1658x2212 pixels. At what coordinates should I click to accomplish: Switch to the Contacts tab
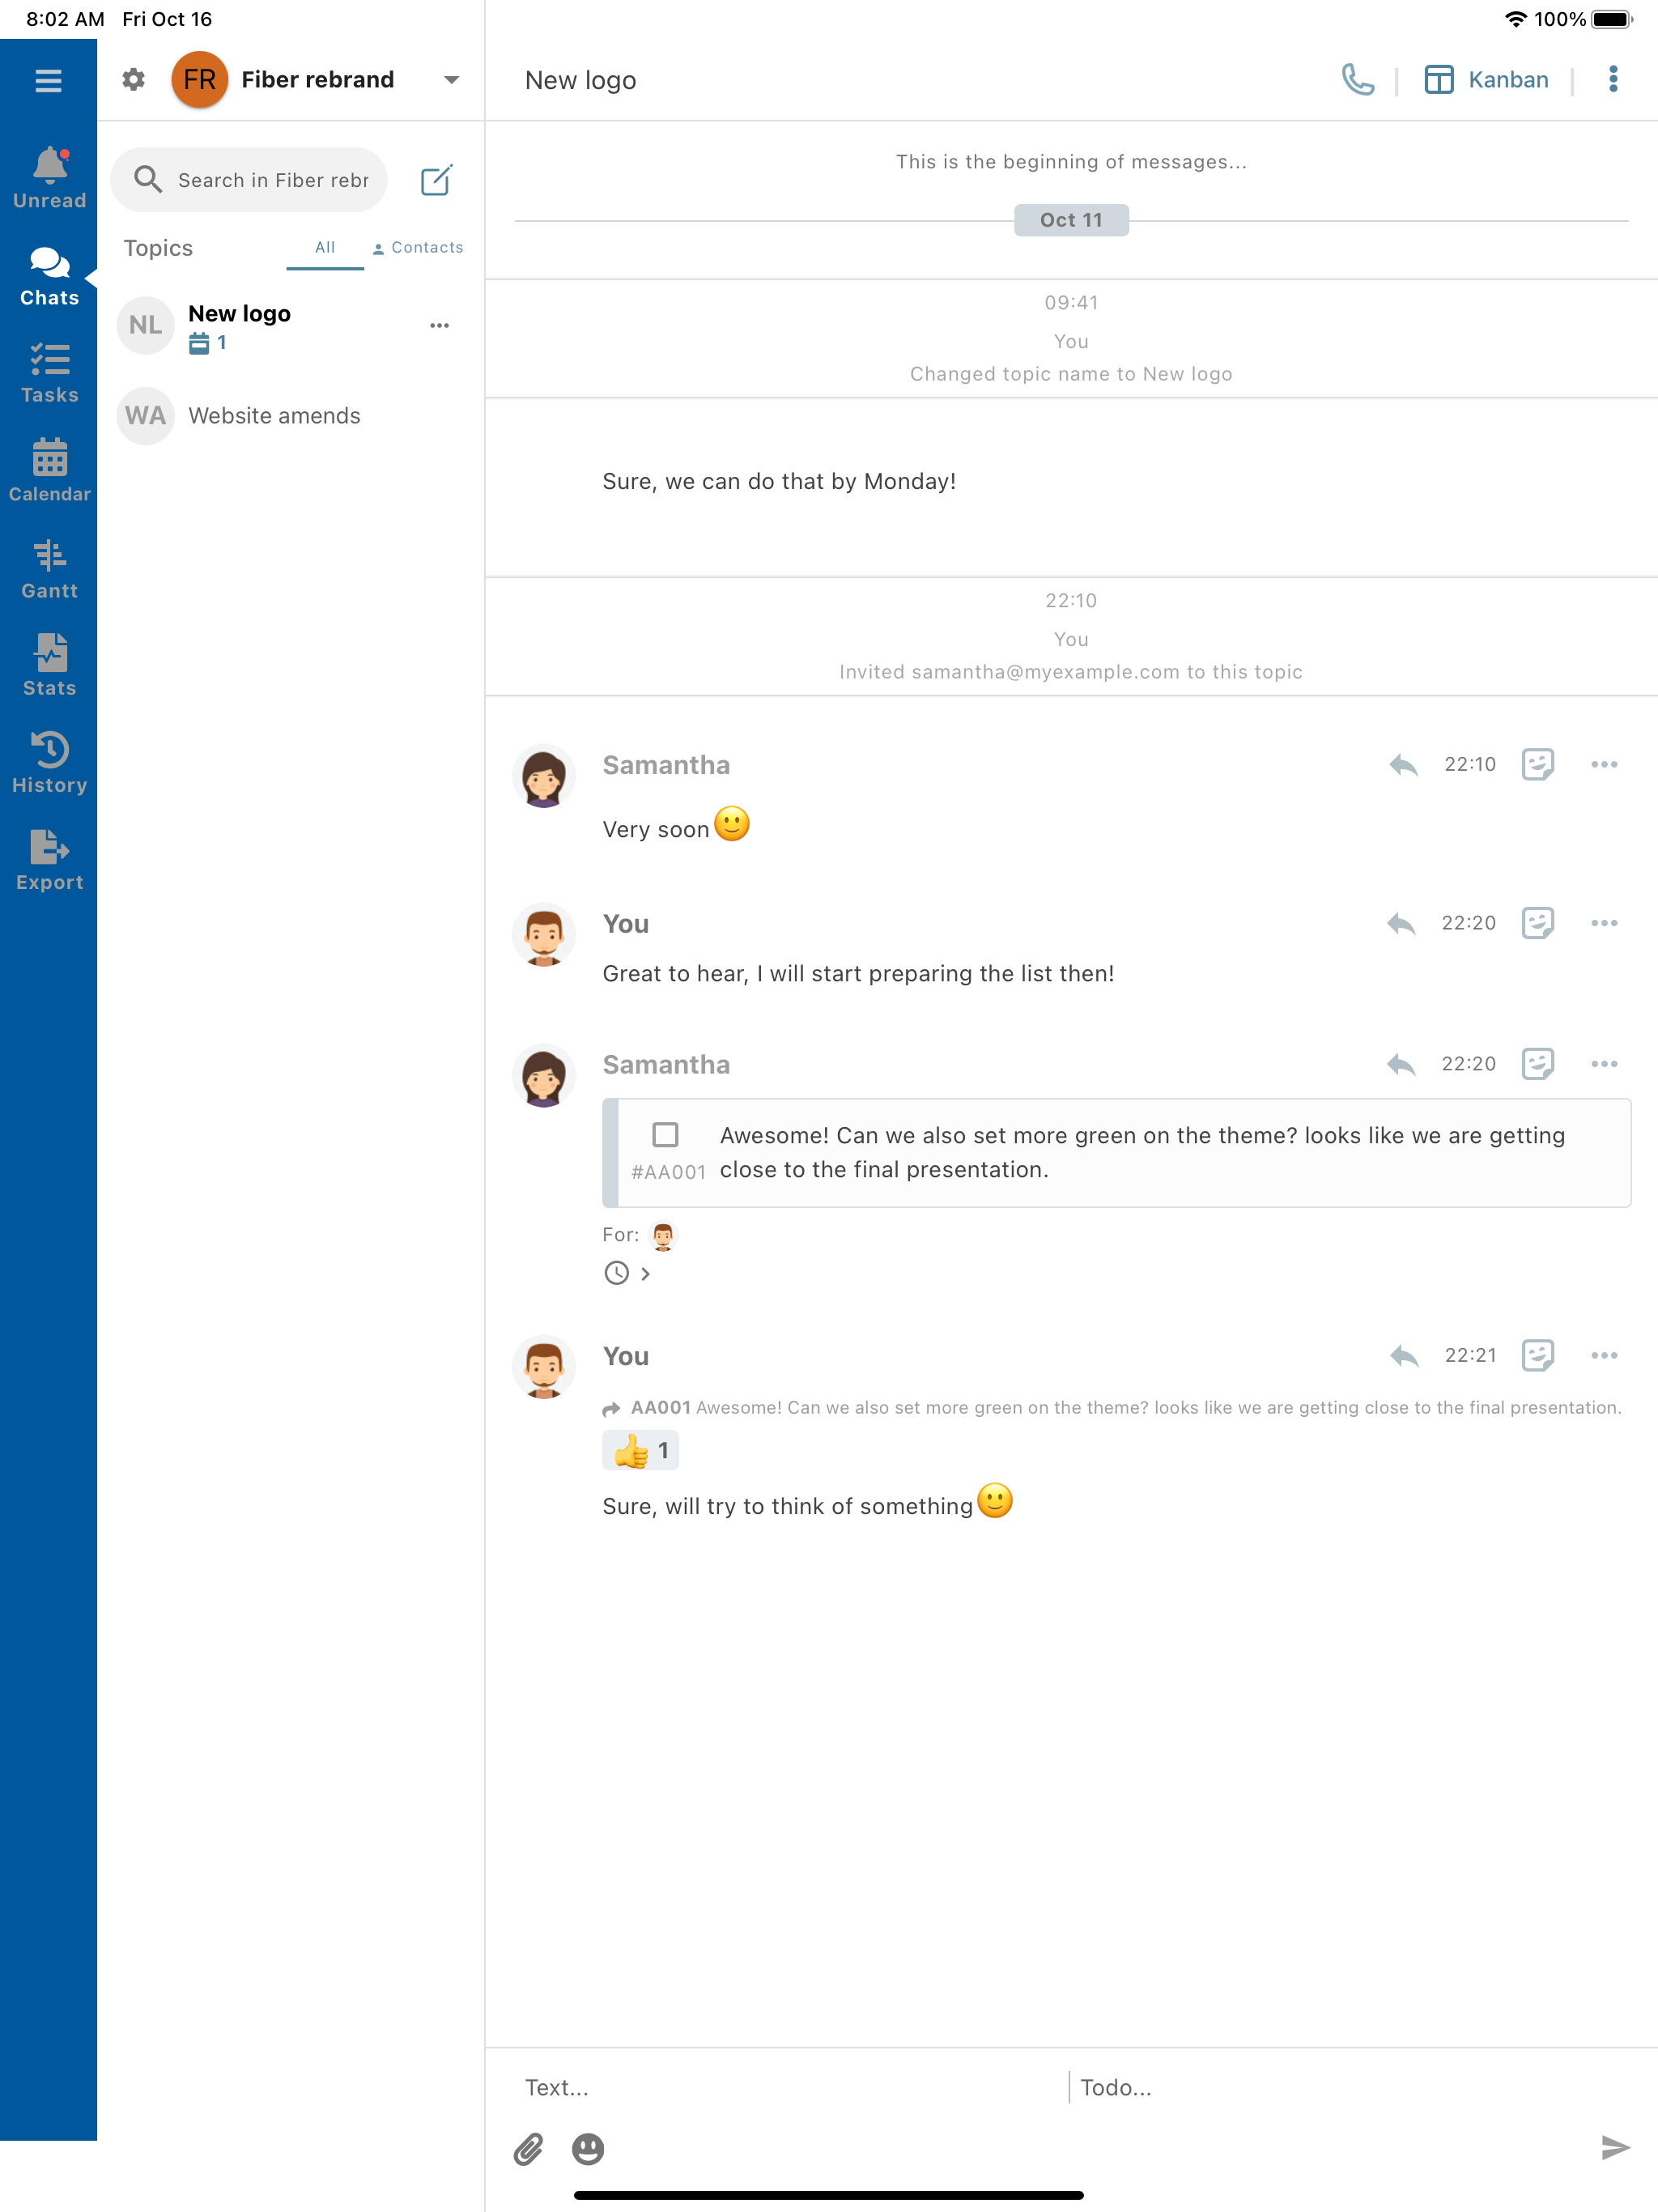pyautogui.click(x=418, y=247)
